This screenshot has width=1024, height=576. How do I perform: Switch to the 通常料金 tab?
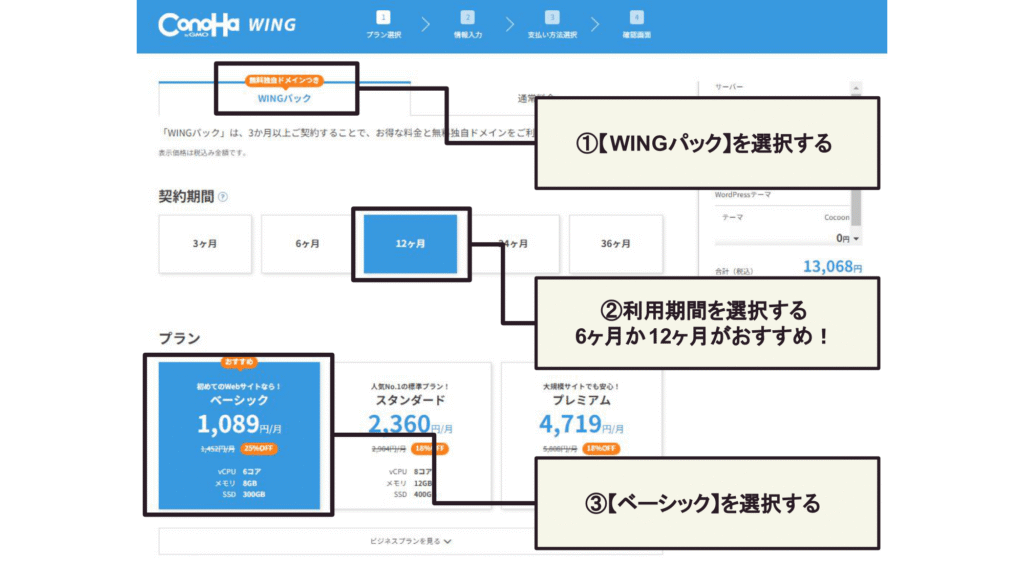(480, 98)
